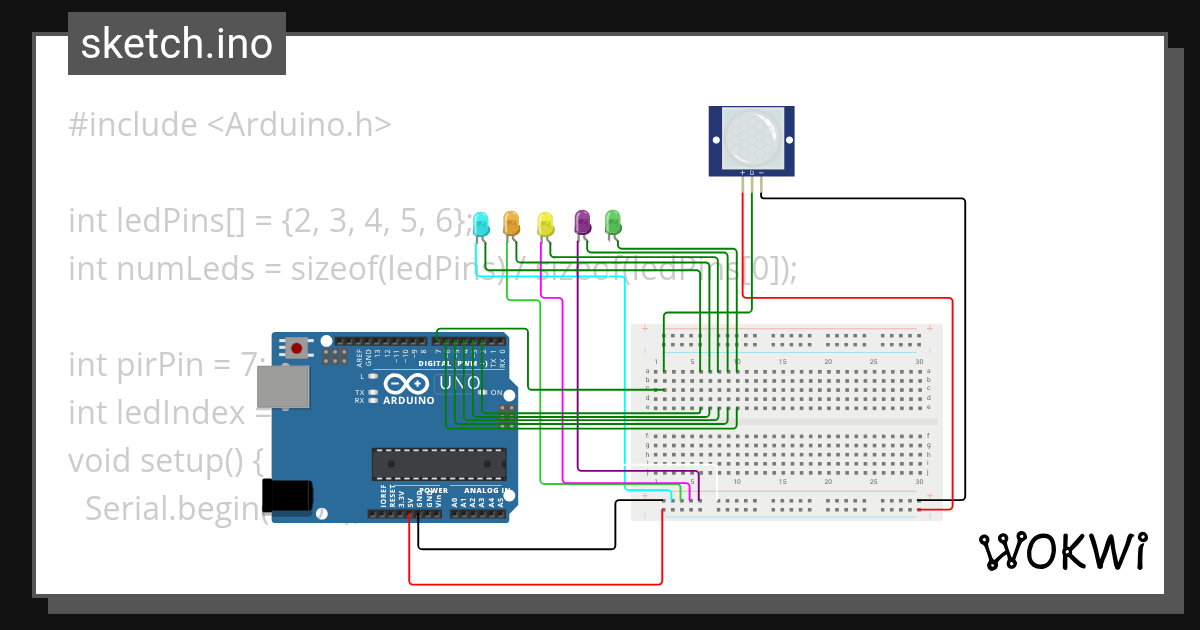This screenshot has height=630, width=1200.
Task: Click the yellow LED component
Action: click(545, 223)
